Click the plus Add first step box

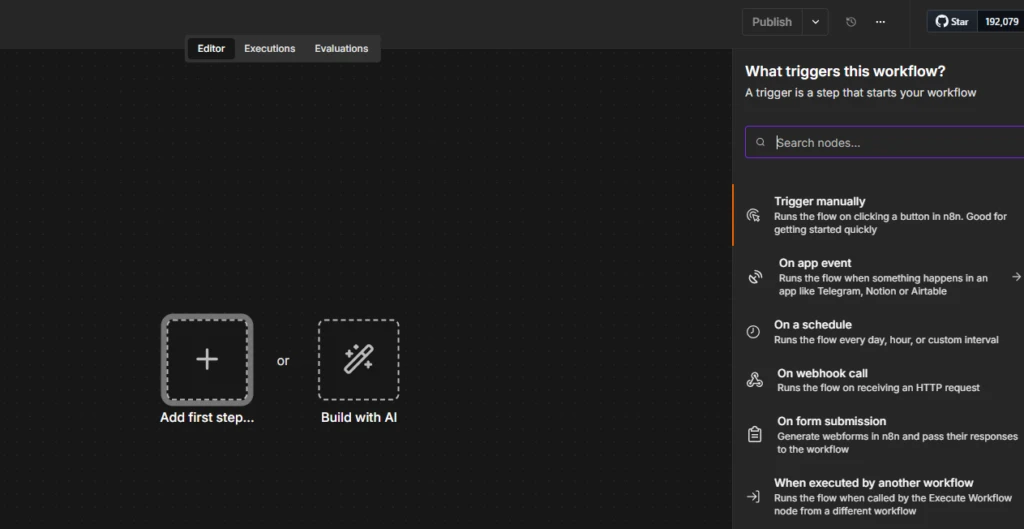point(207,360)
